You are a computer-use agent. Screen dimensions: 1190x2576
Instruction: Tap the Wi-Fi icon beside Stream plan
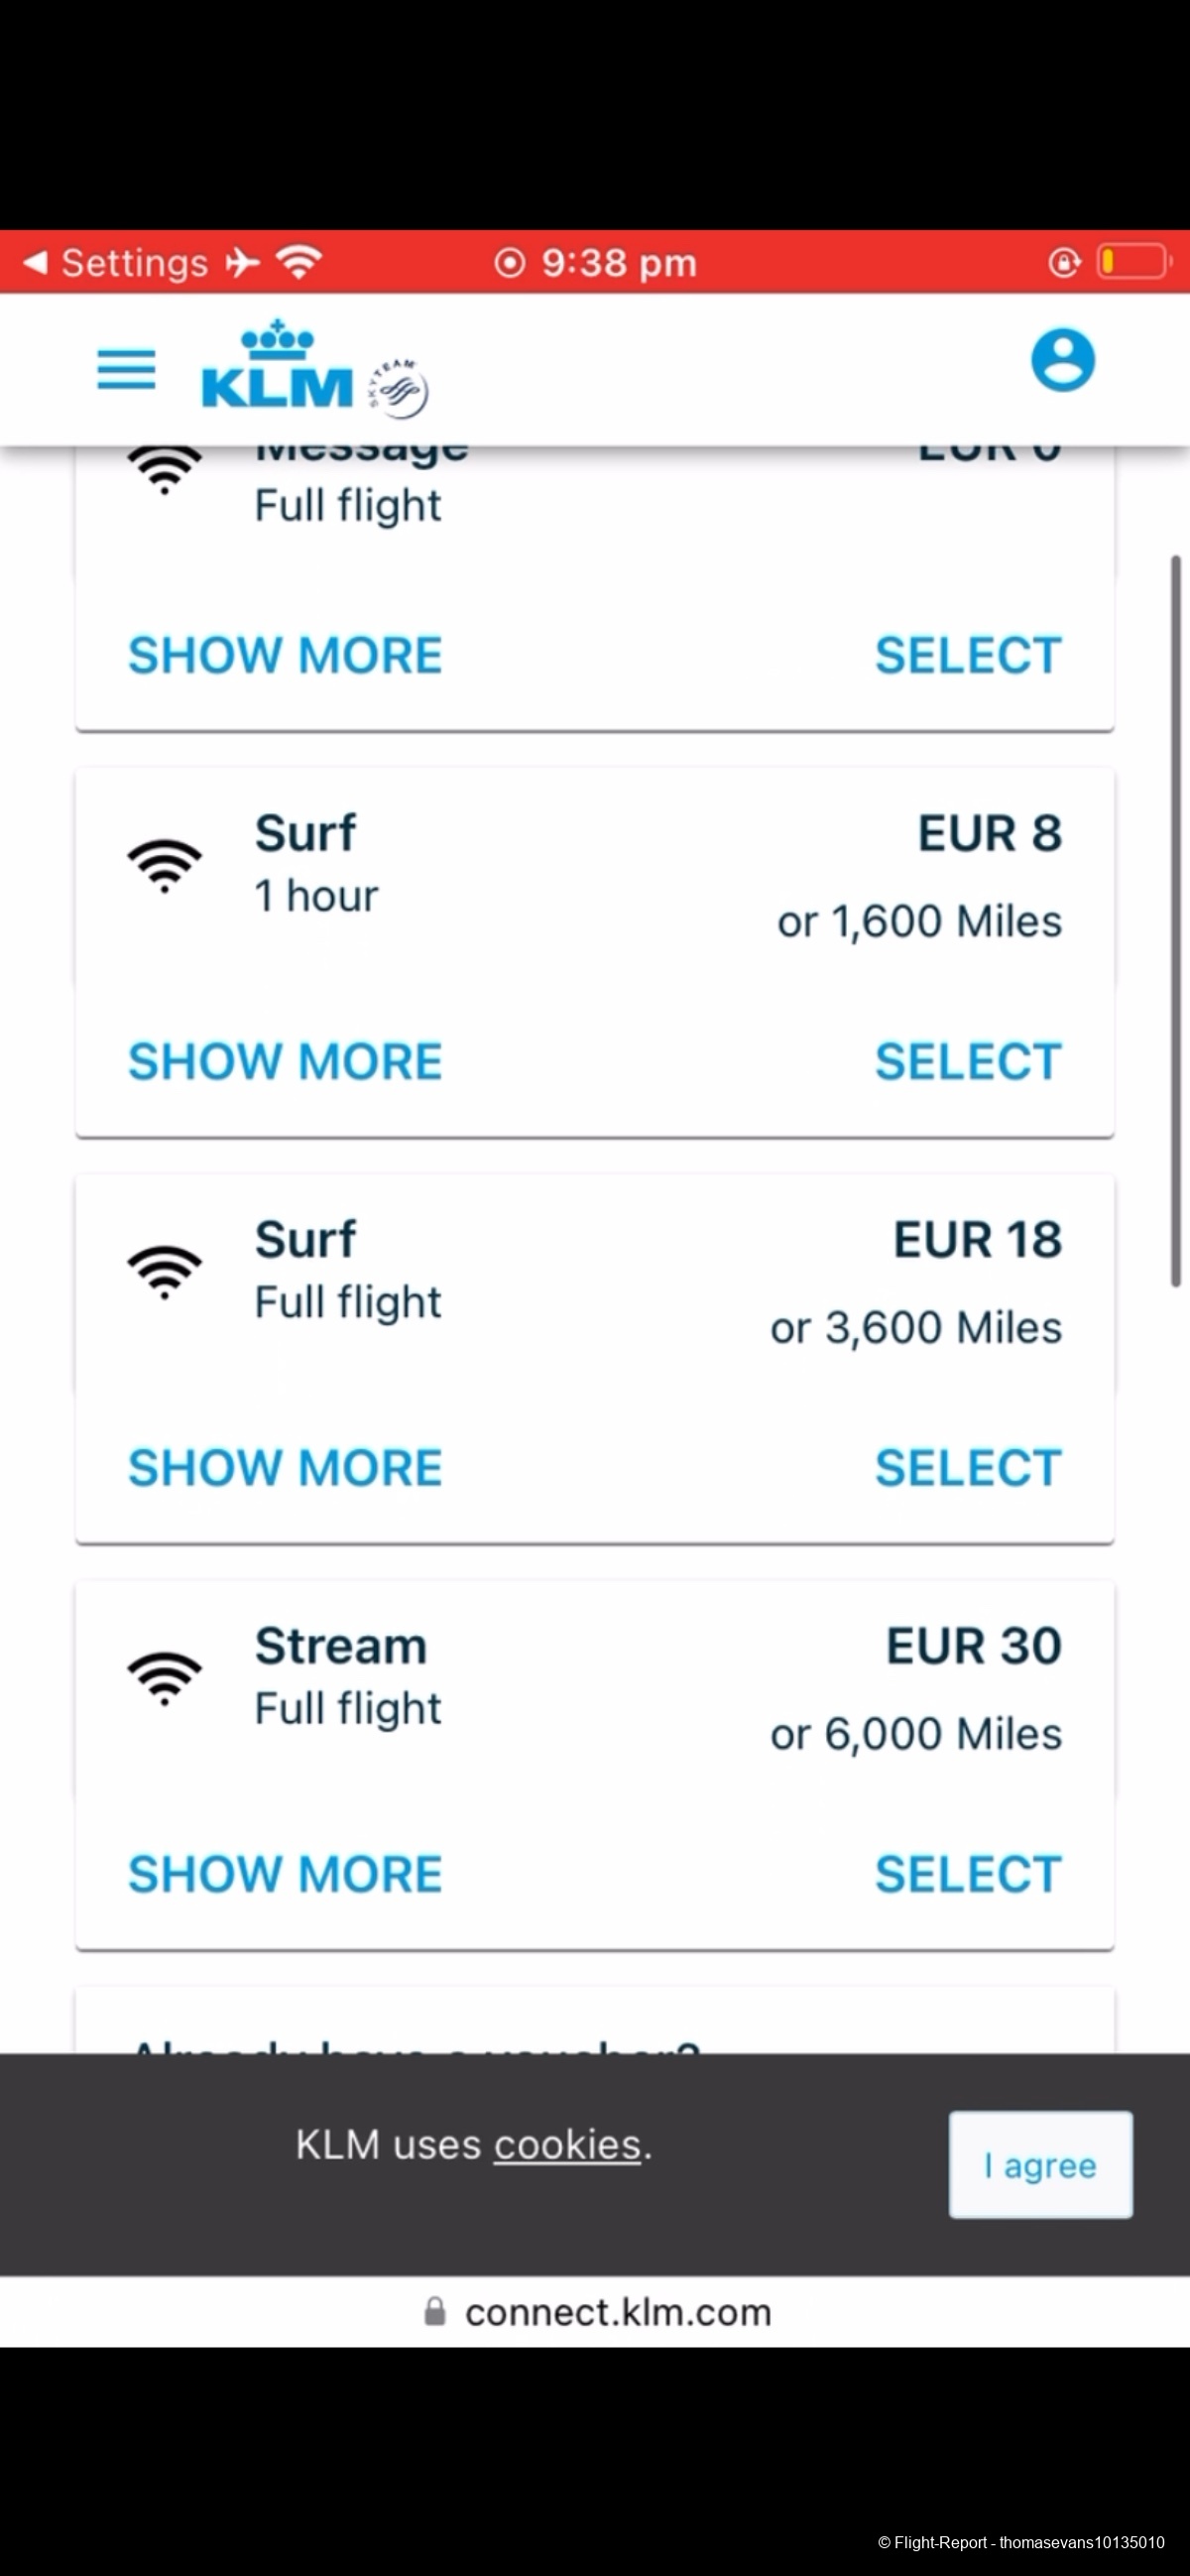click(164, 1677)
